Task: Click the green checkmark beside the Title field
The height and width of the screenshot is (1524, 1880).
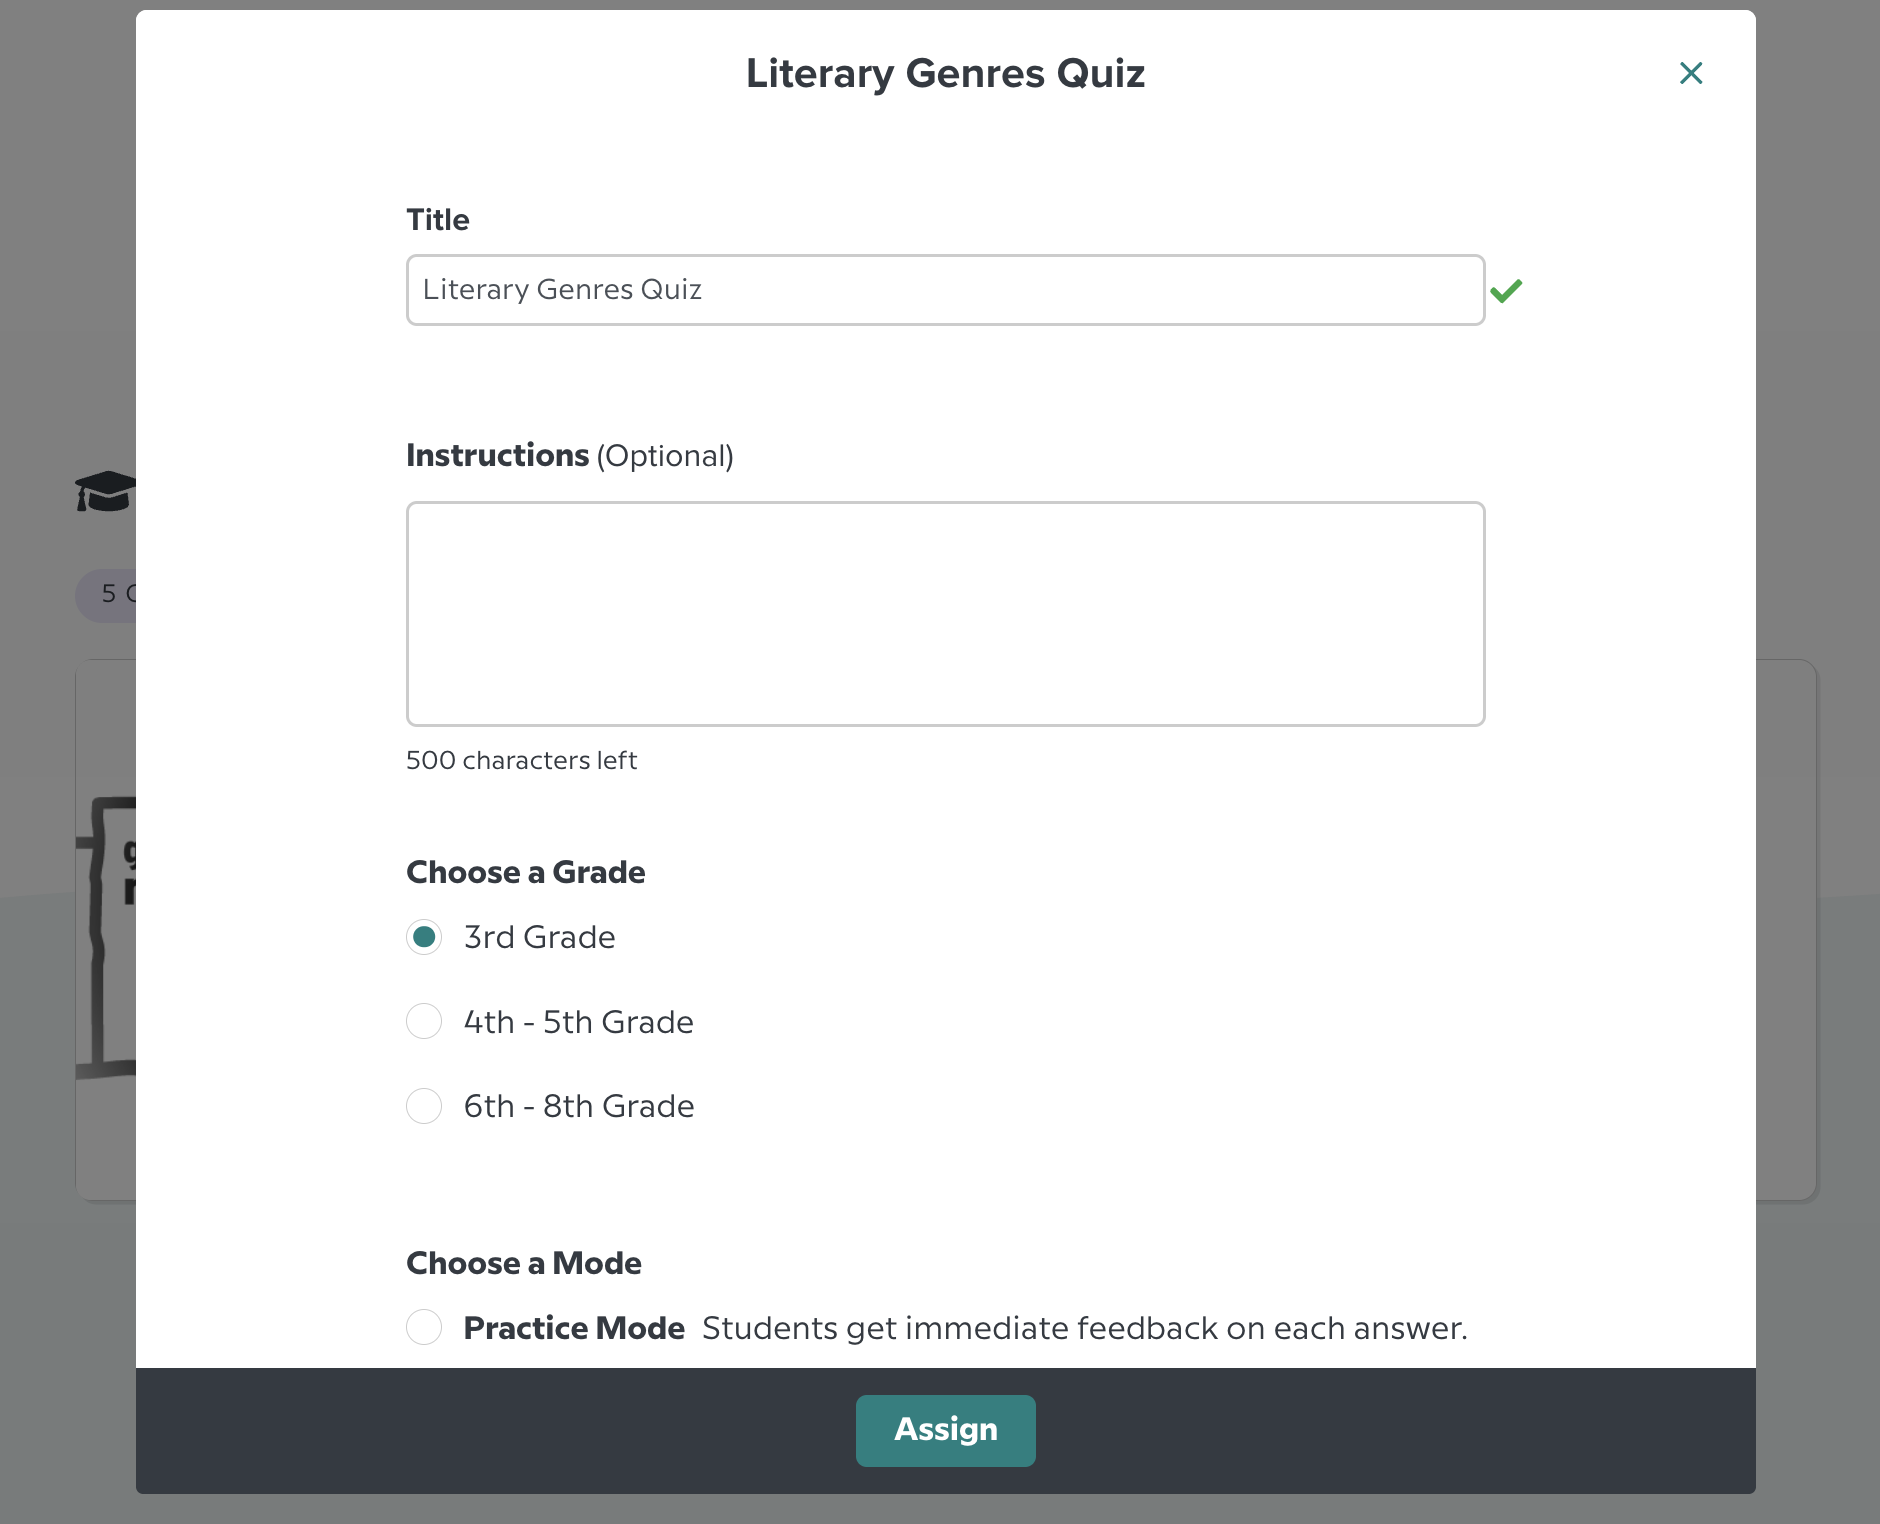Action: pyautogui.click(x=1508, y=290)
